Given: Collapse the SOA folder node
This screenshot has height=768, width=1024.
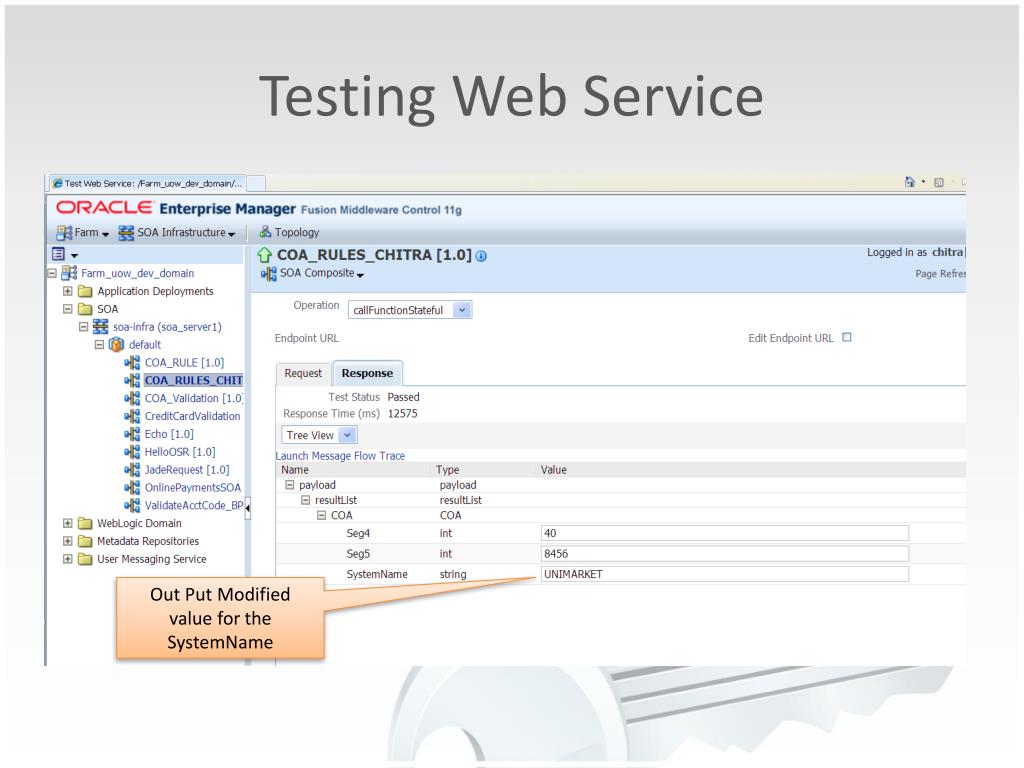Looking at the screenshot, I should click(67, 309).
